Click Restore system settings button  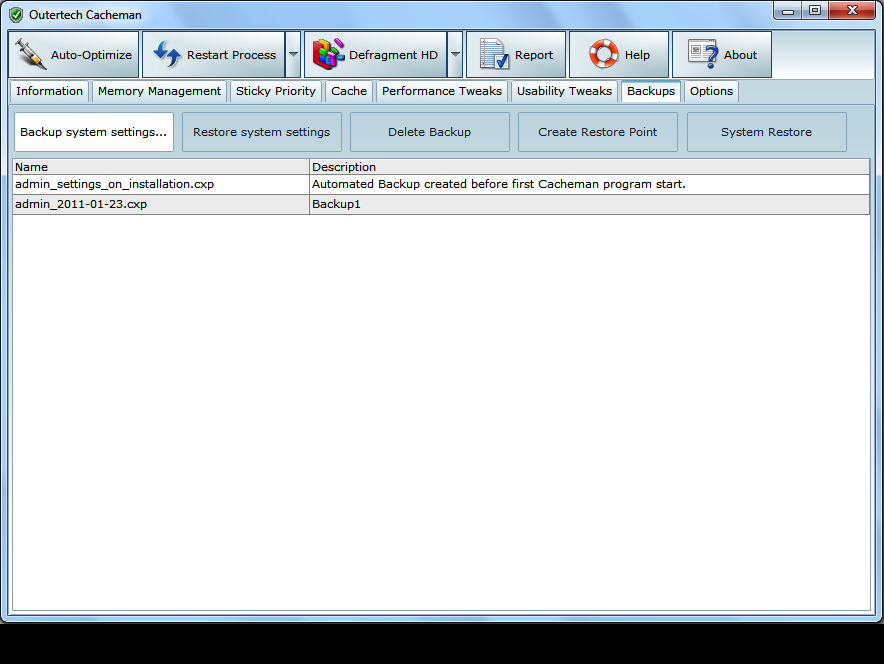click(x=262, y=132)
